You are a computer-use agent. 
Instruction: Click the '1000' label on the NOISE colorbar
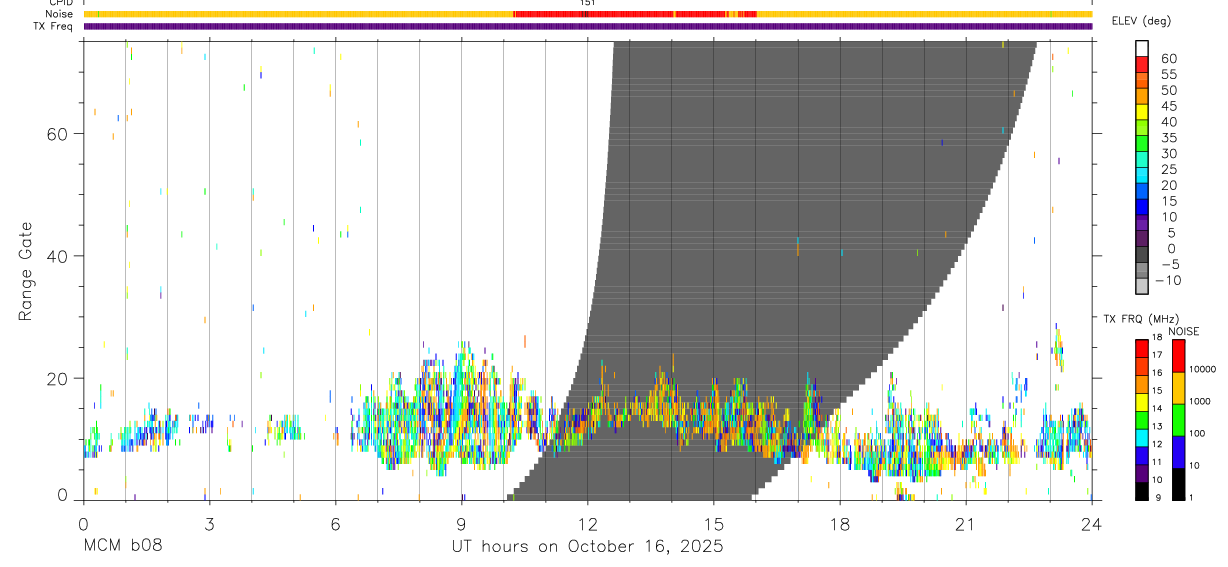point(1200,401)
